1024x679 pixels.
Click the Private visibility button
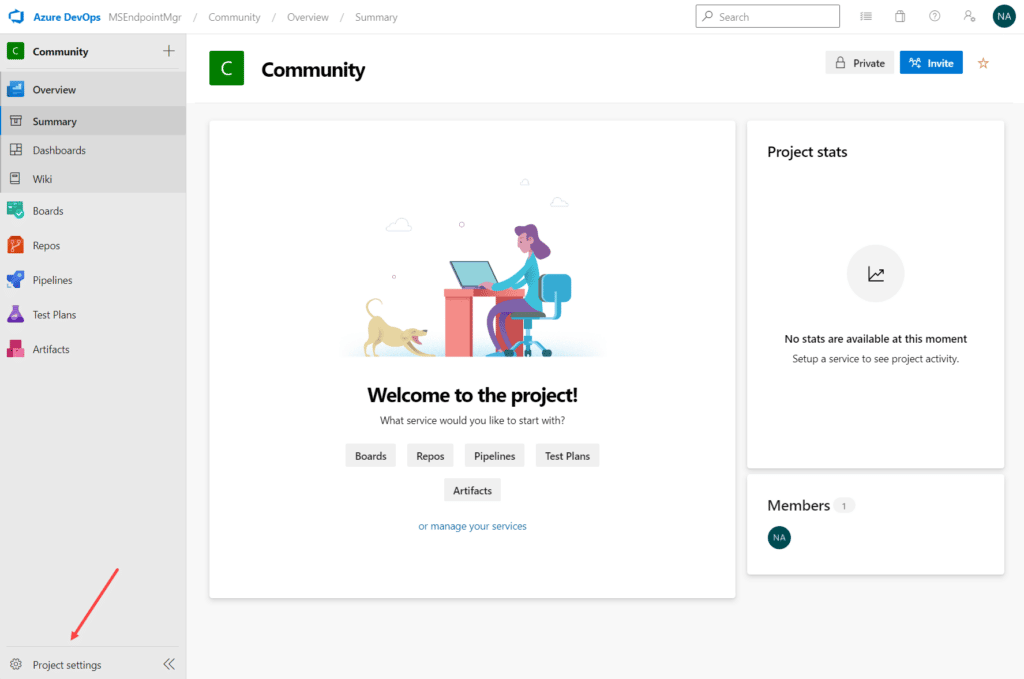[x=859, y=63]
